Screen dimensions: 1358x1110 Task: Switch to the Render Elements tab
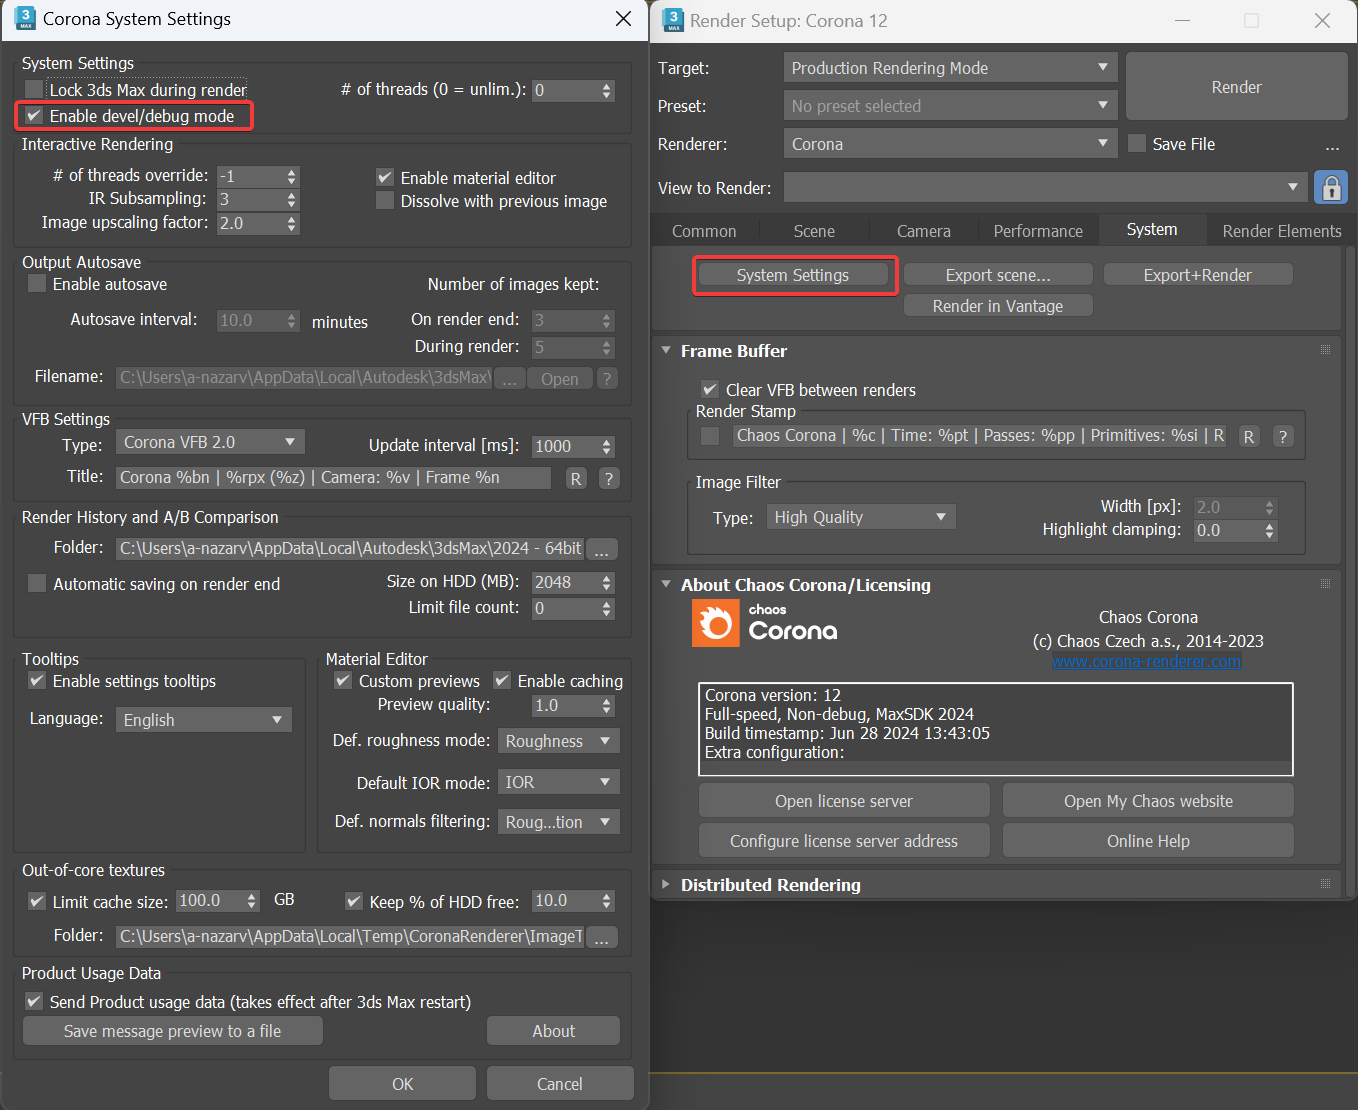pyautogui.click(x=1281, y=231)
